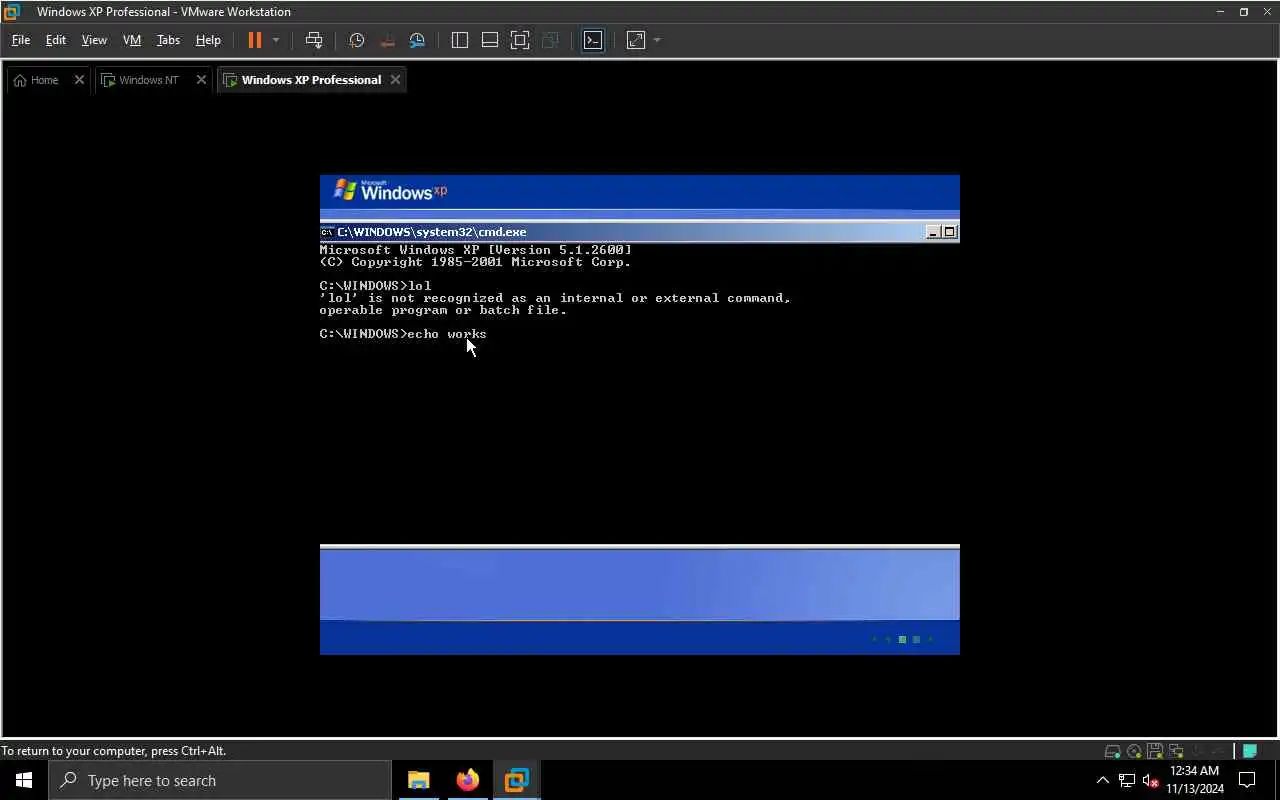Viewport: 1280px width, 800px height.
Task: Open the host network tray icon
Action: coord(1127,780)
